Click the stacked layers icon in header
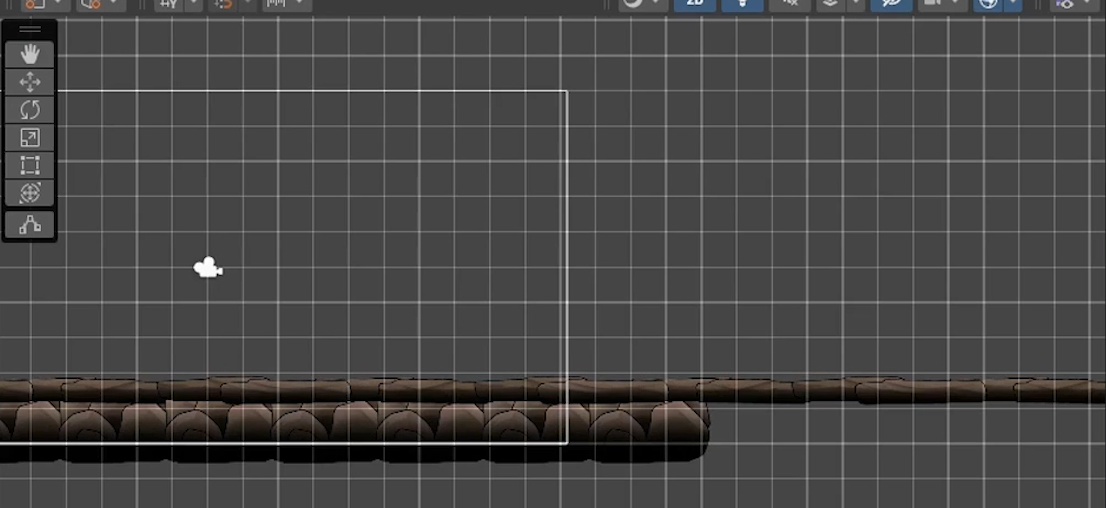 click(x=831, y=4)
